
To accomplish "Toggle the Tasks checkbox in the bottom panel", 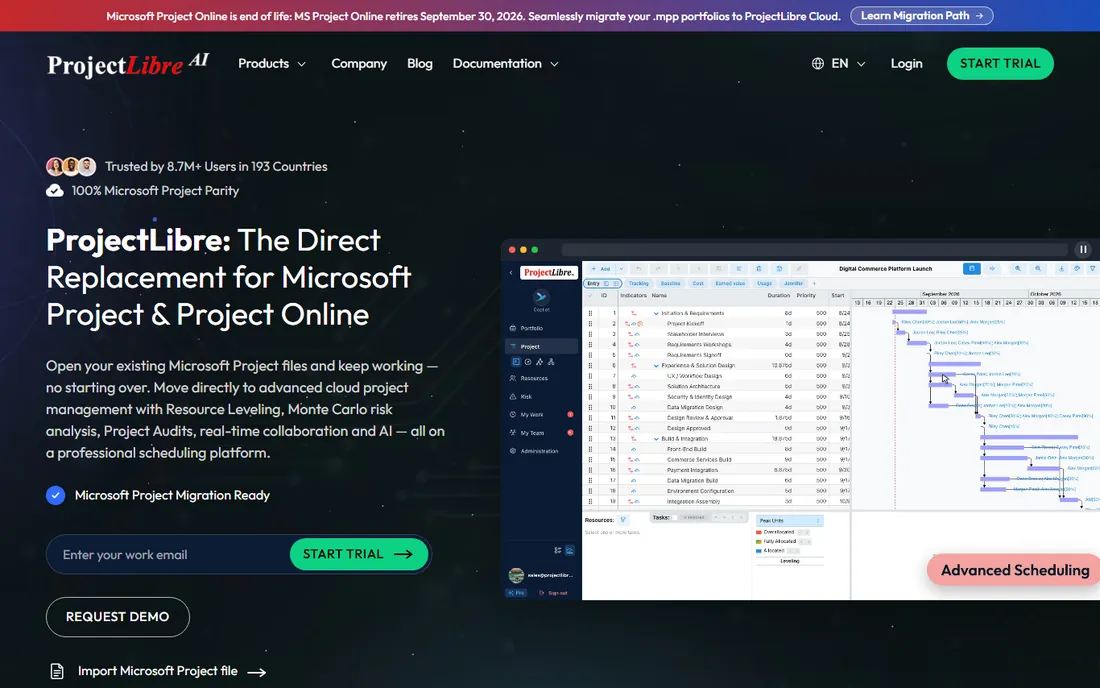I will pyautogui.click(x=675, y=518).
